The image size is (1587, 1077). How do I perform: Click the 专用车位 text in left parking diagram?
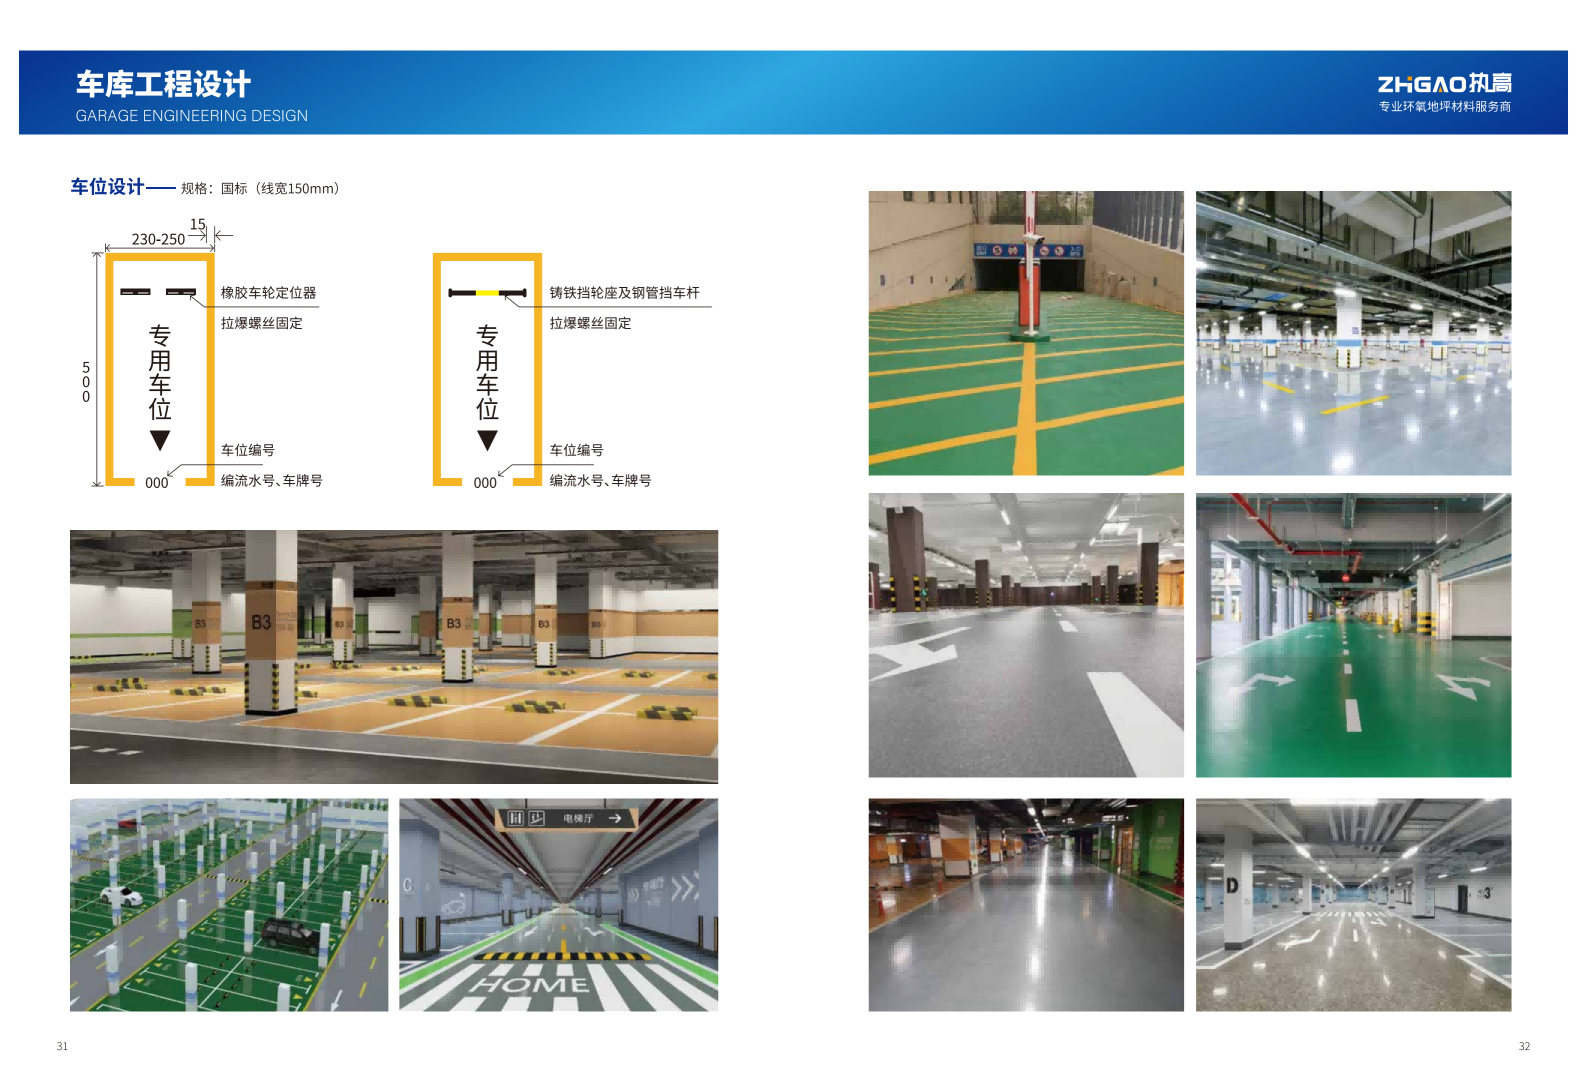click(x=160, y=372)
